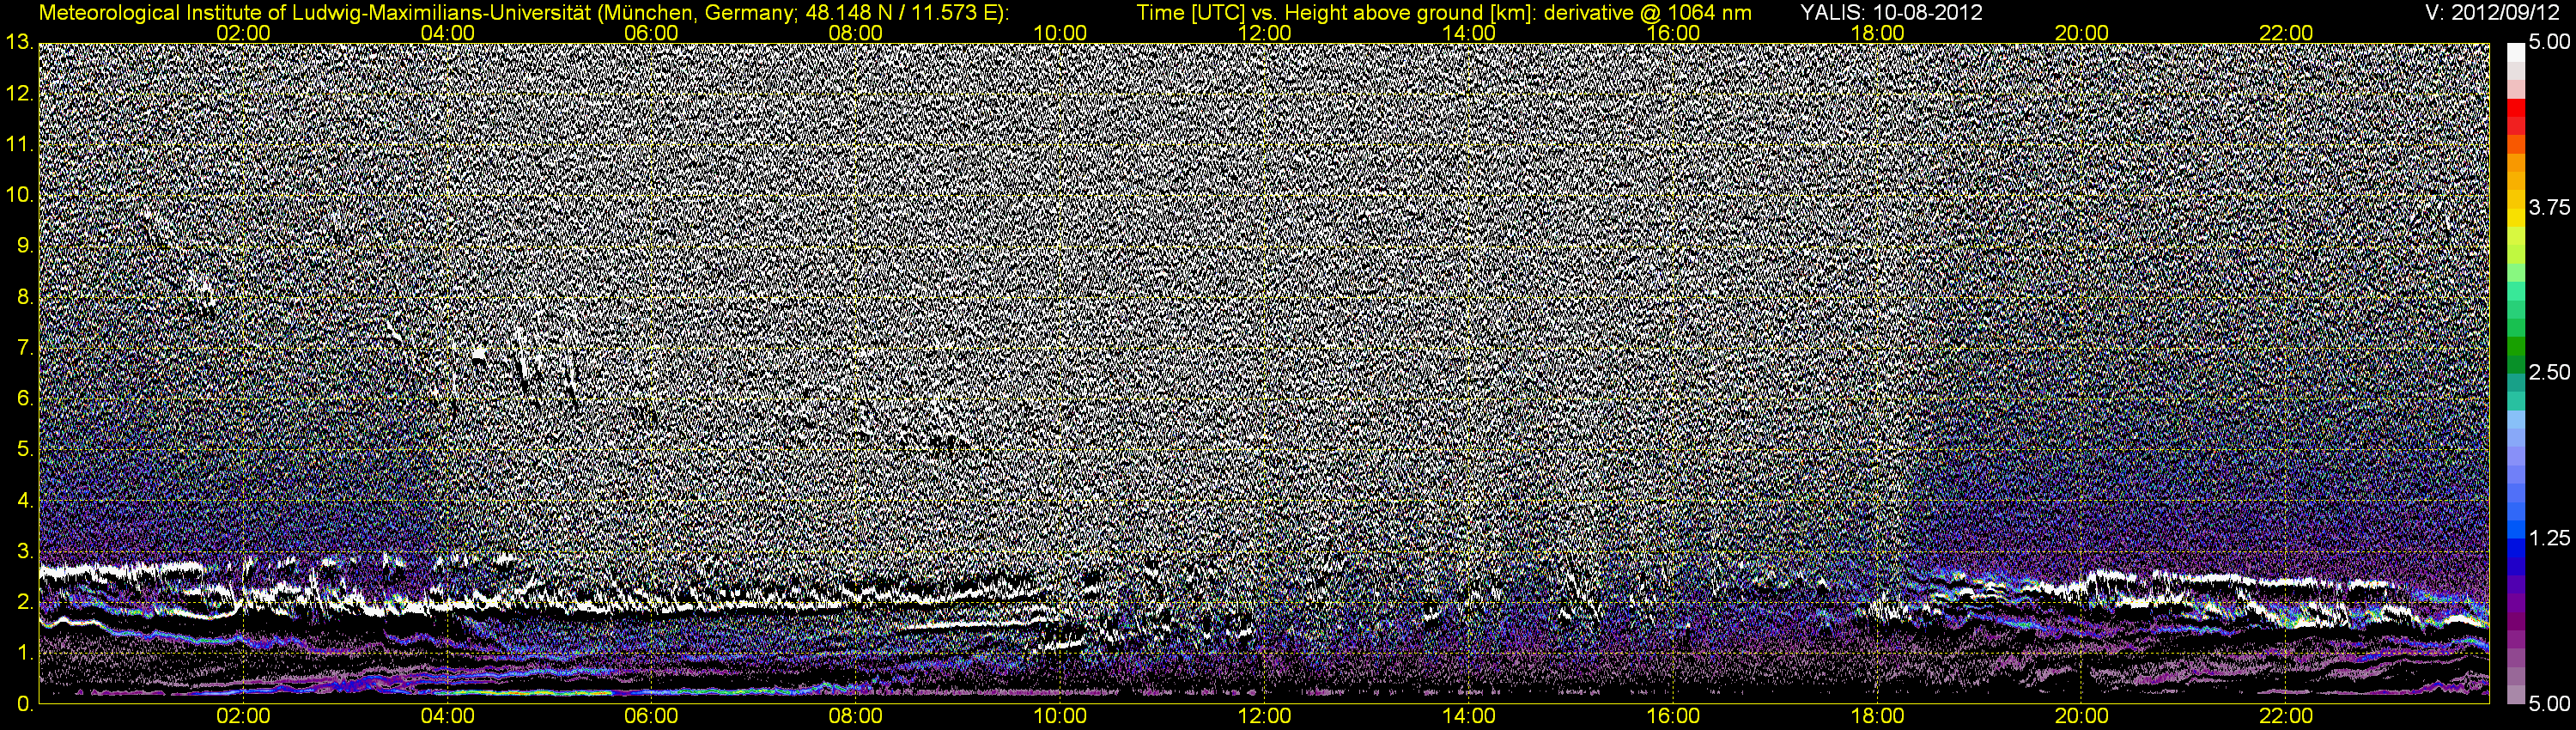Select the 08:00 label on the top time axis
Screen dimensions: 2576x730
pos(856,33)
